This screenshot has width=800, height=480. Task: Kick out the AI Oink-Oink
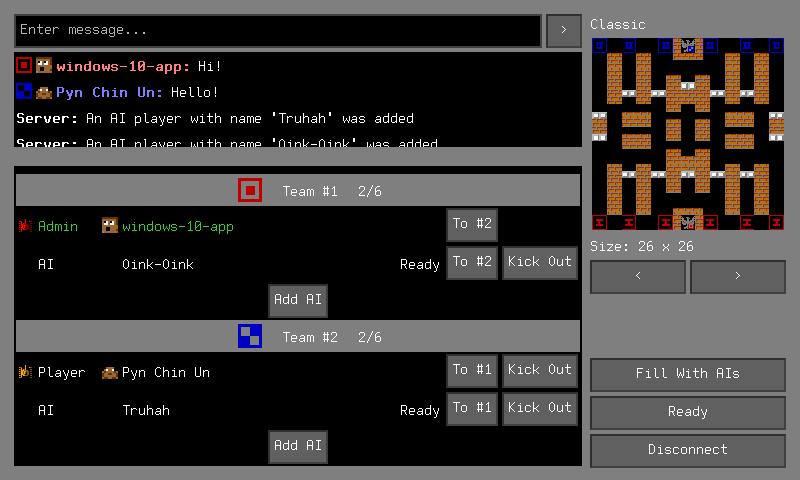[539, 263]
